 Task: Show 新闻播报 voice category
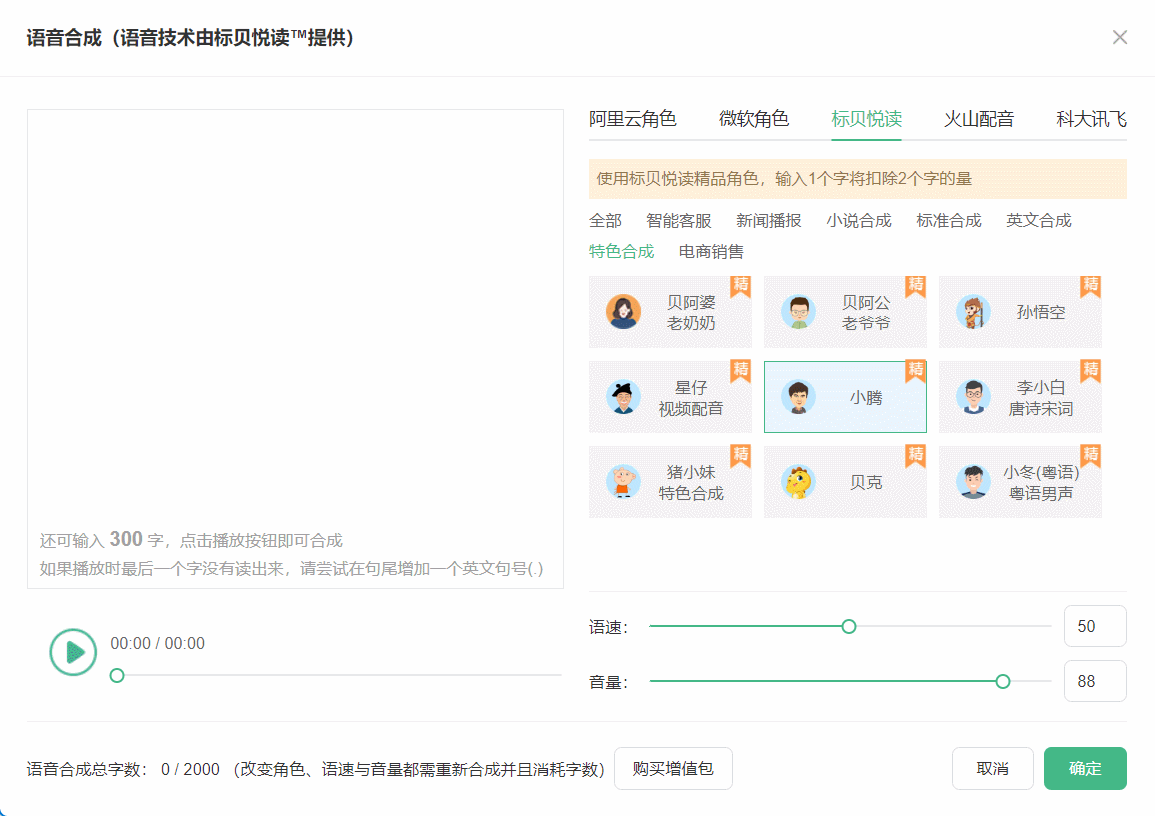(768, 221)
